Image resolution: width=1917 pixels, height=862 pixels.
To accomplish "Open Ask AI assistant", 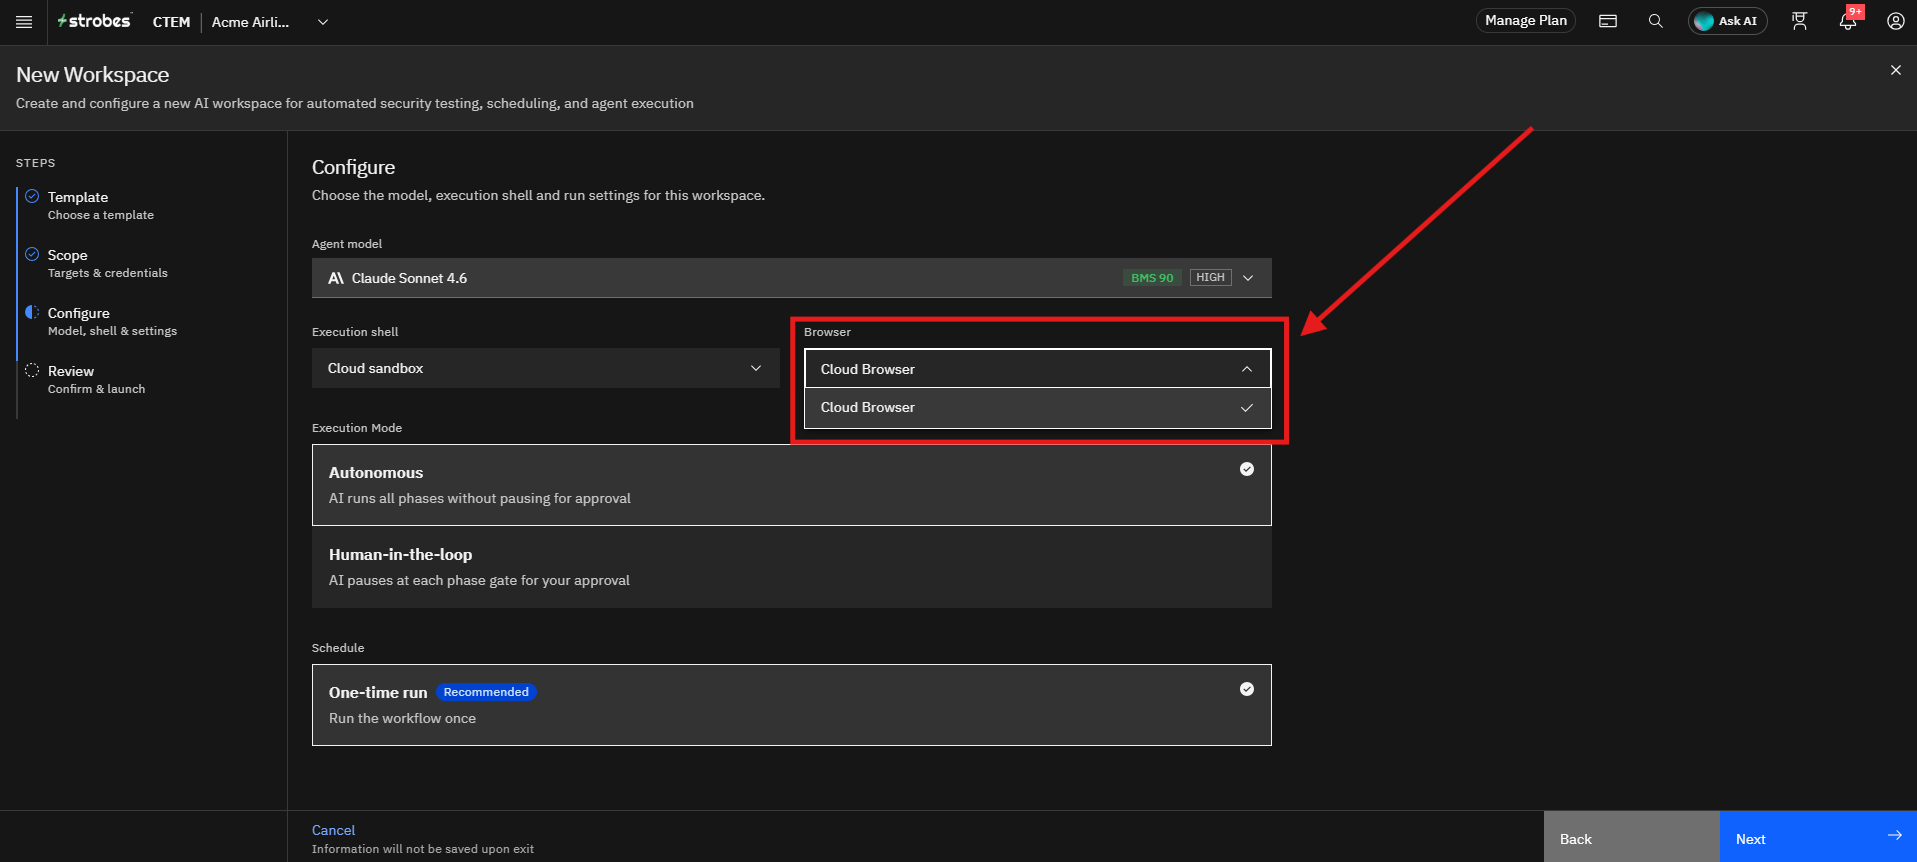I will click(x=1728, y=21).
